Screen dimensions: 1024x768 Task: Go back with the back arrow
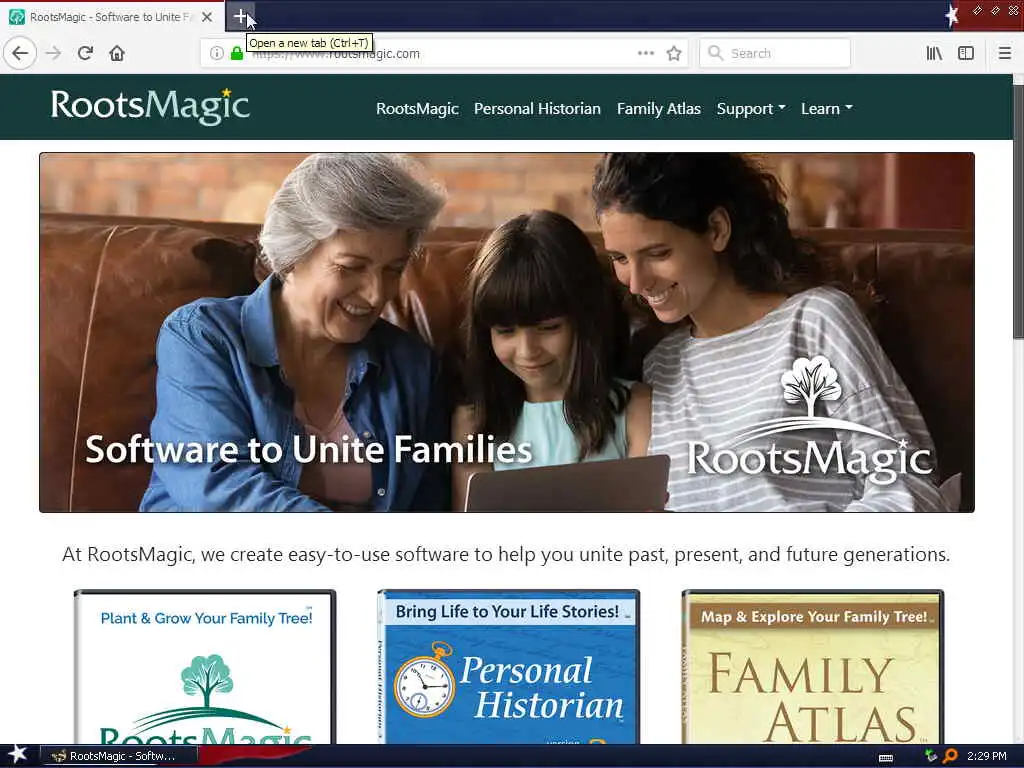20,53
